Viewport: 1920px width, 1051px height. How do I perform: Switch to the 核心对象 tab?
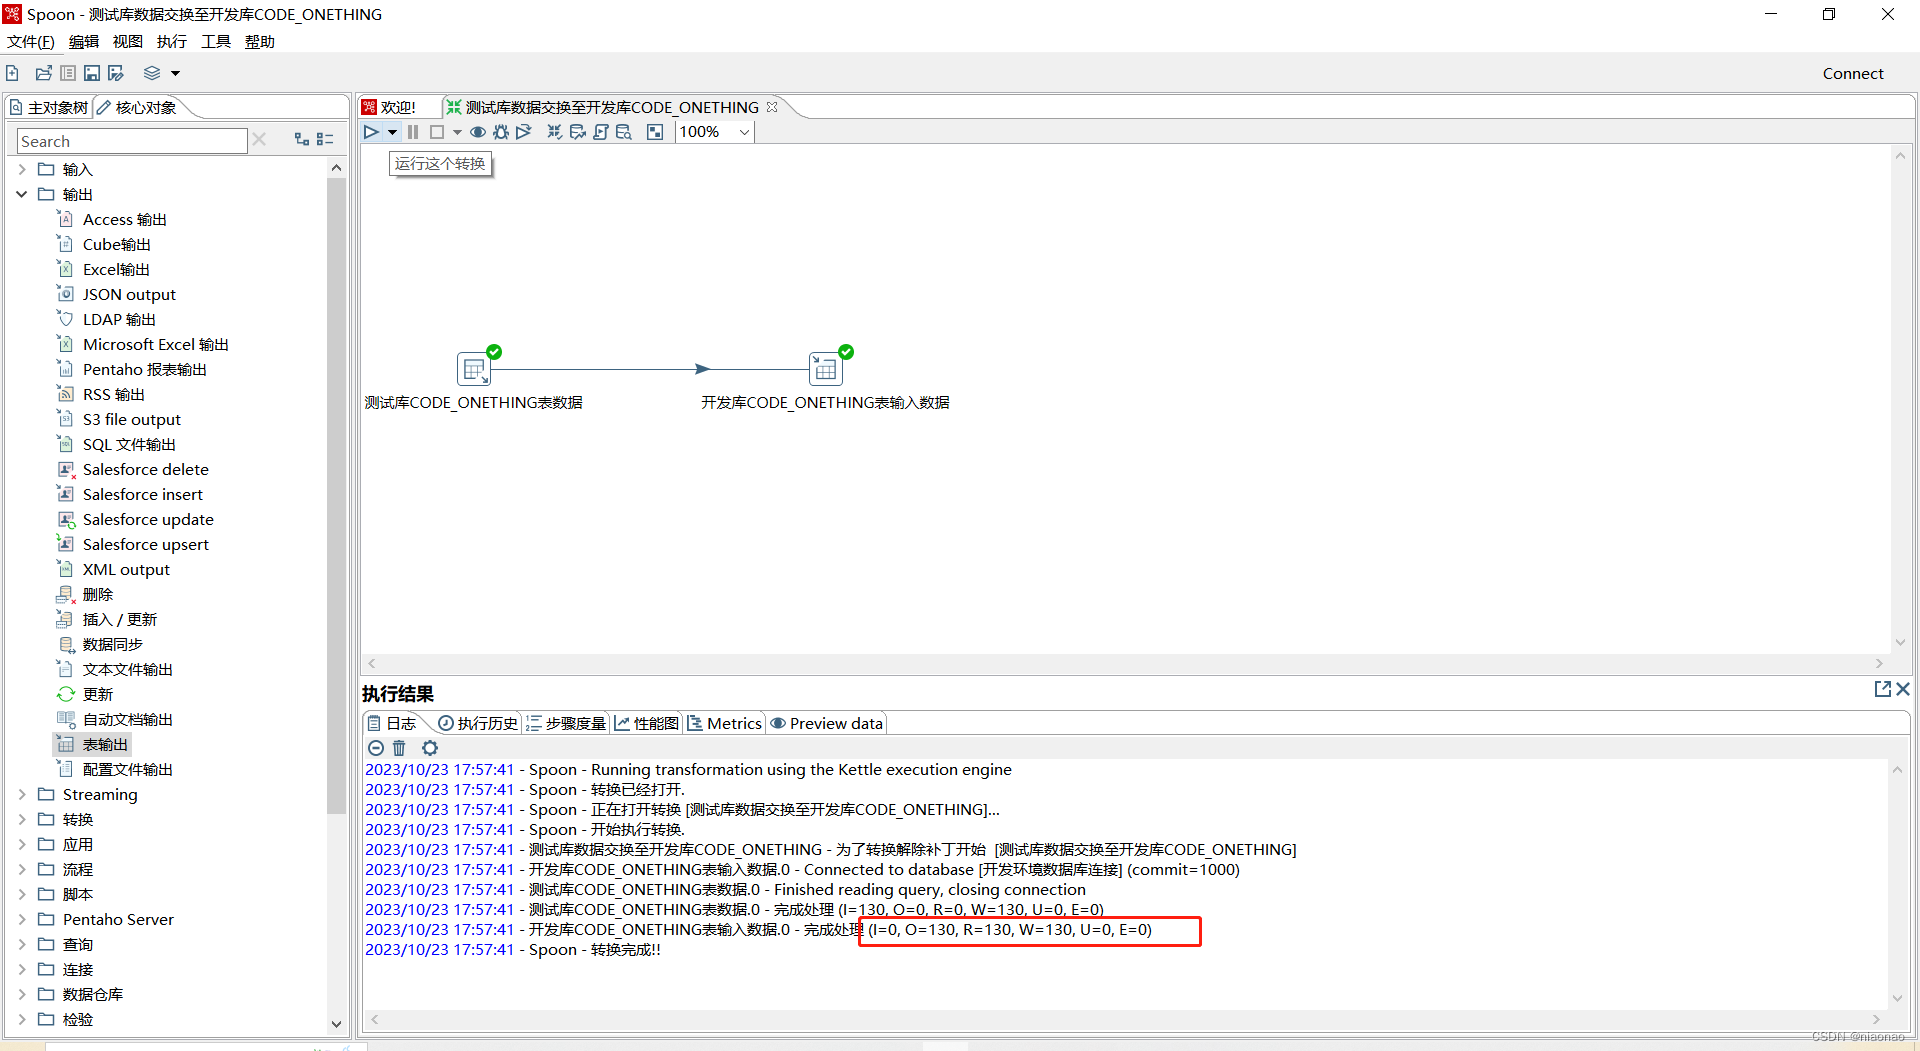(x=137, y=107)
